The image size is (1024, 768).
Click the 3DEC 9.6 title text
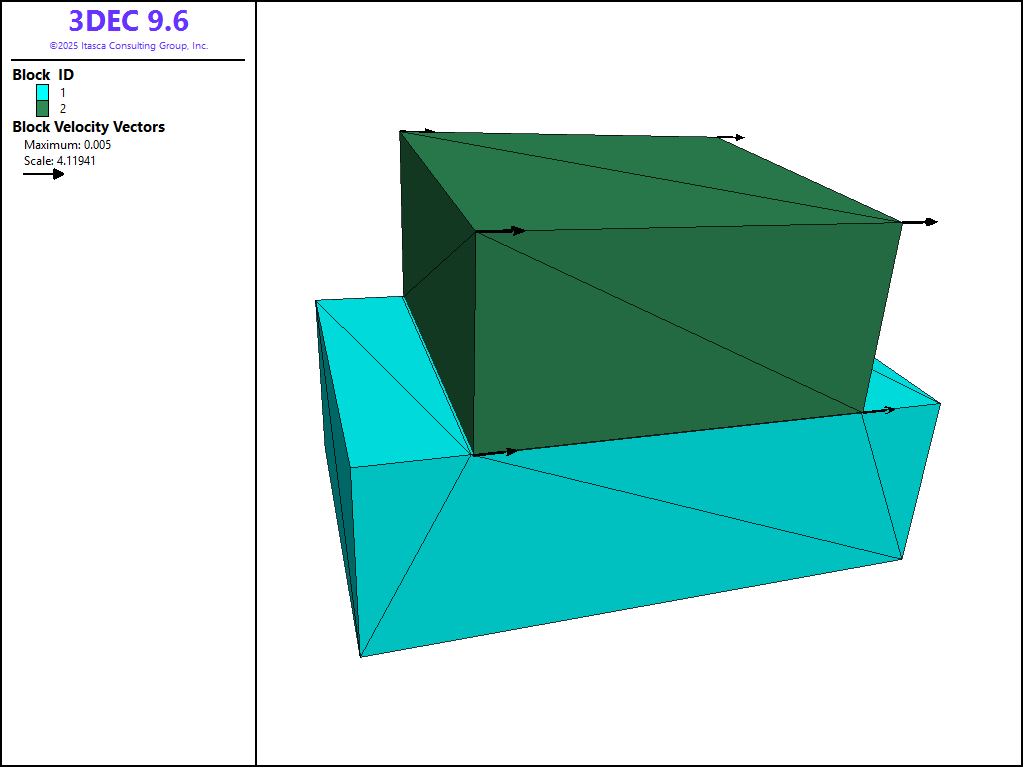128,21
